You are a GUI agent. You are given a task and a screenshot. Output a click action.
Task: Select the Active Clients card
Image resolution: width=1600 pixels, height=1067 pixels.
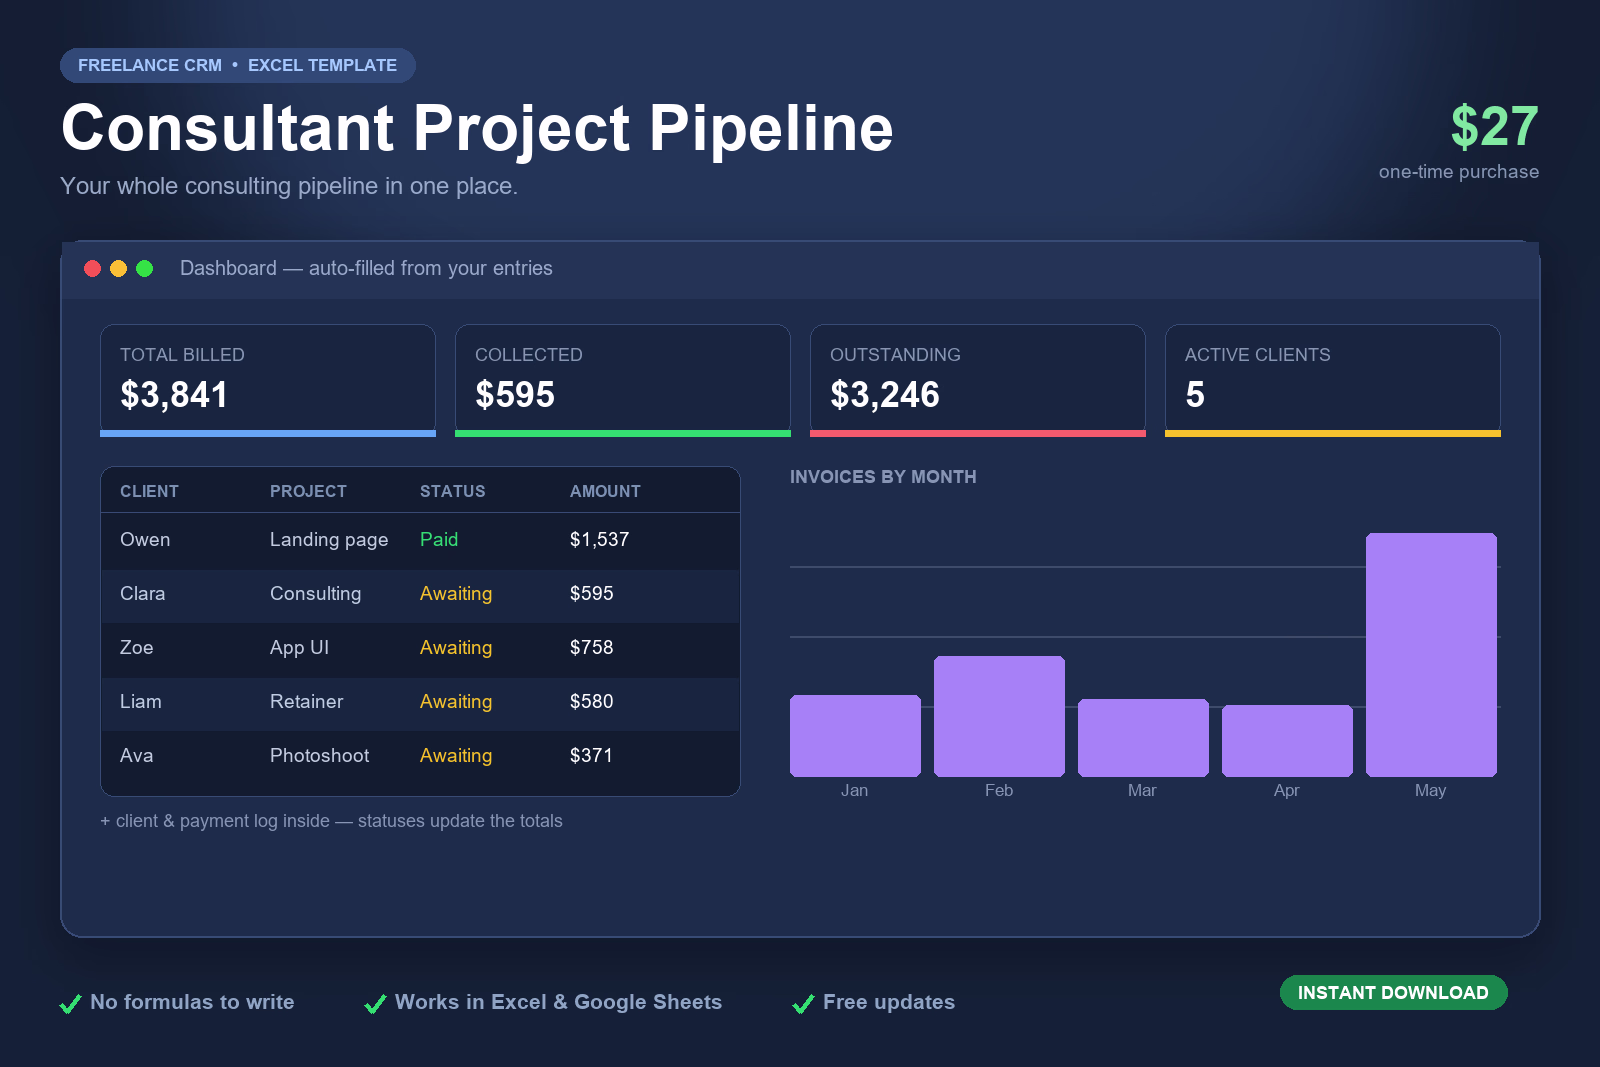(x=1333, y=380)
